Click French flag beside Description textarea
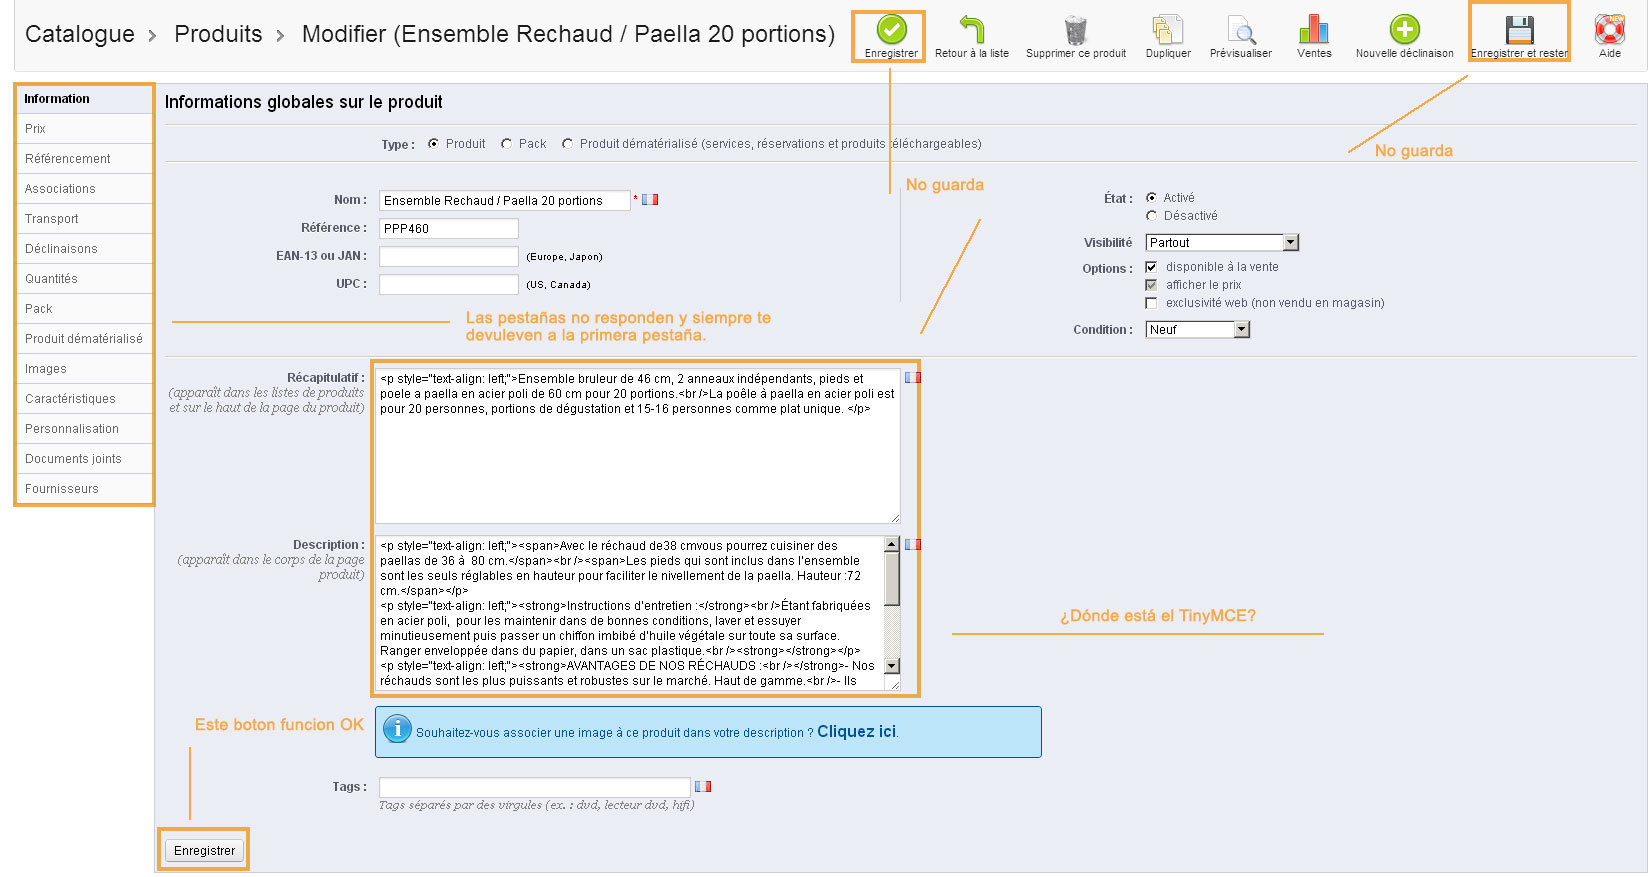Image resolution: width=1651 pixels, height=877 pixels. [x=913, y=544]
